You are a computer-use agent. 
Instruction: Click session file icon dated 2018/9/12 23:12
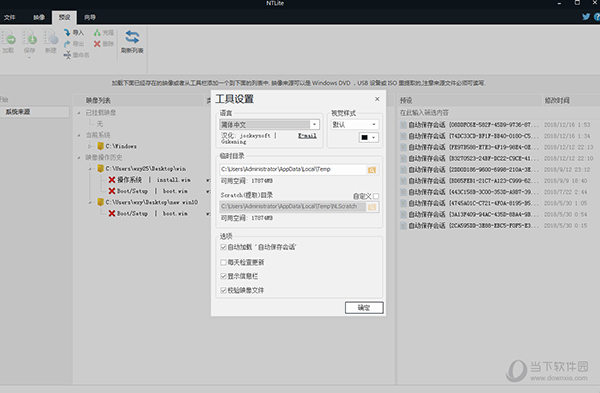(403, 170)
